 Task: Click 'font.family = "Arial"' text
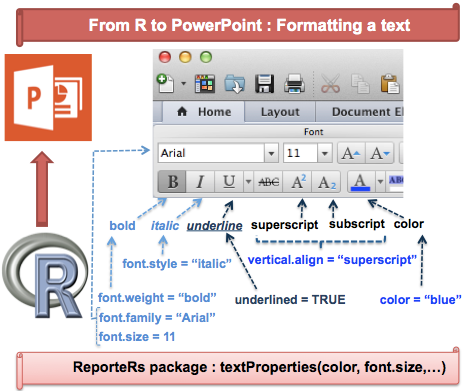[157, 318]
